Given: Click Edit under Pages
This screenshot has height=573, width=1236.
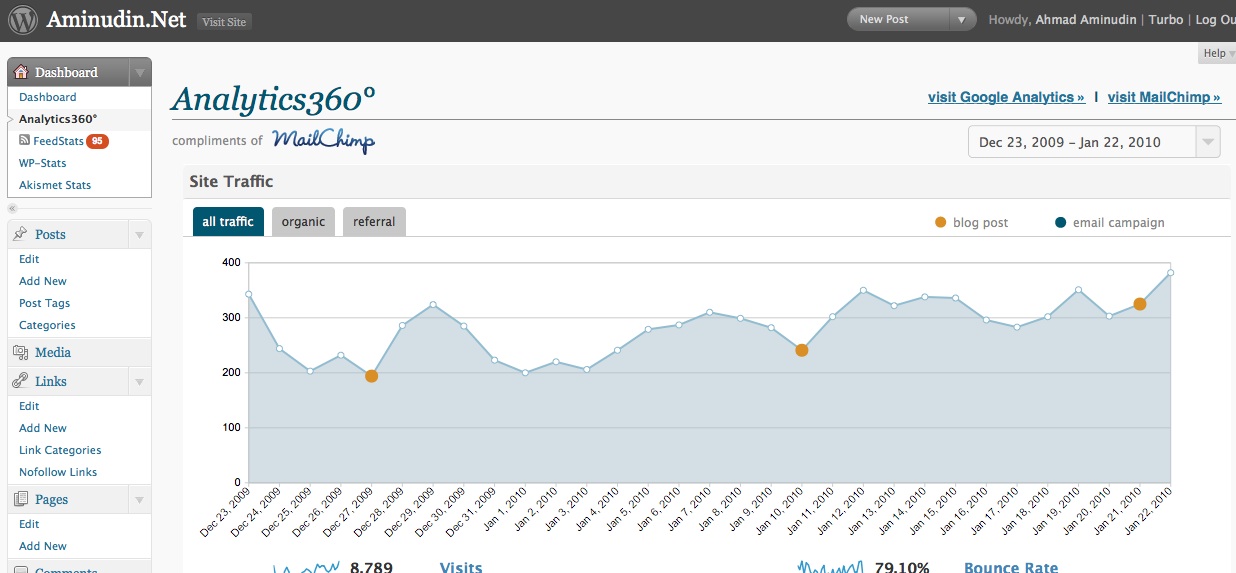Looking at the screenshot, I should pos(29,524).
